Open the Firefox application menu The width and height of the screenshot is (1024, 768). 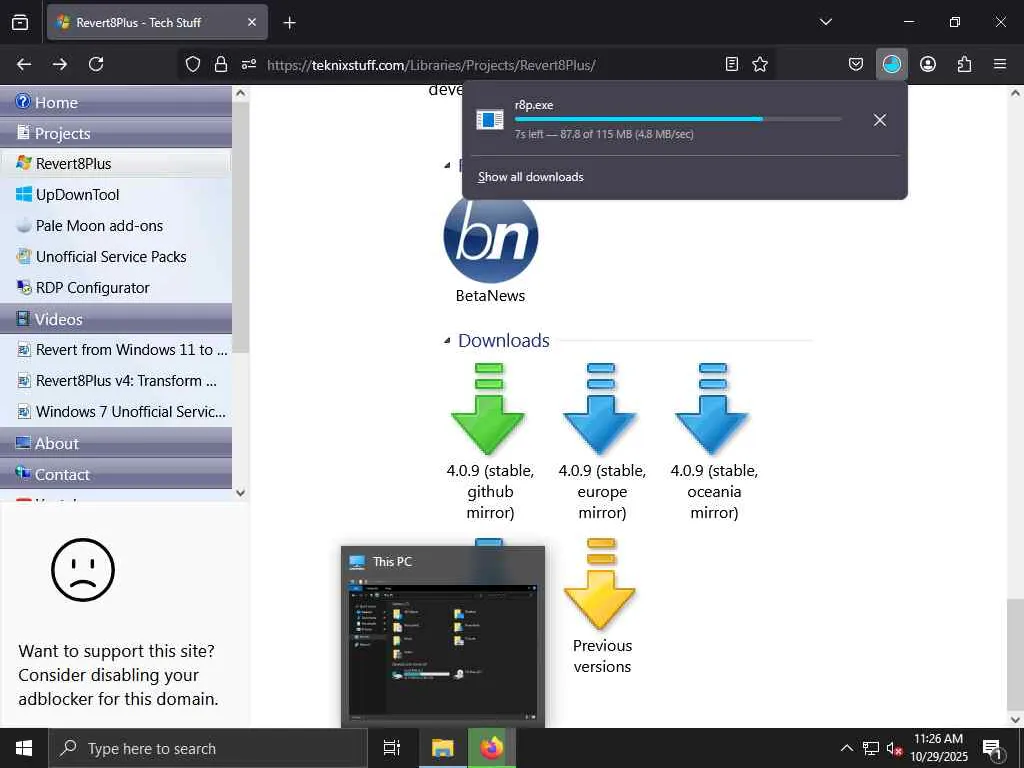(x=1000, y=64)
